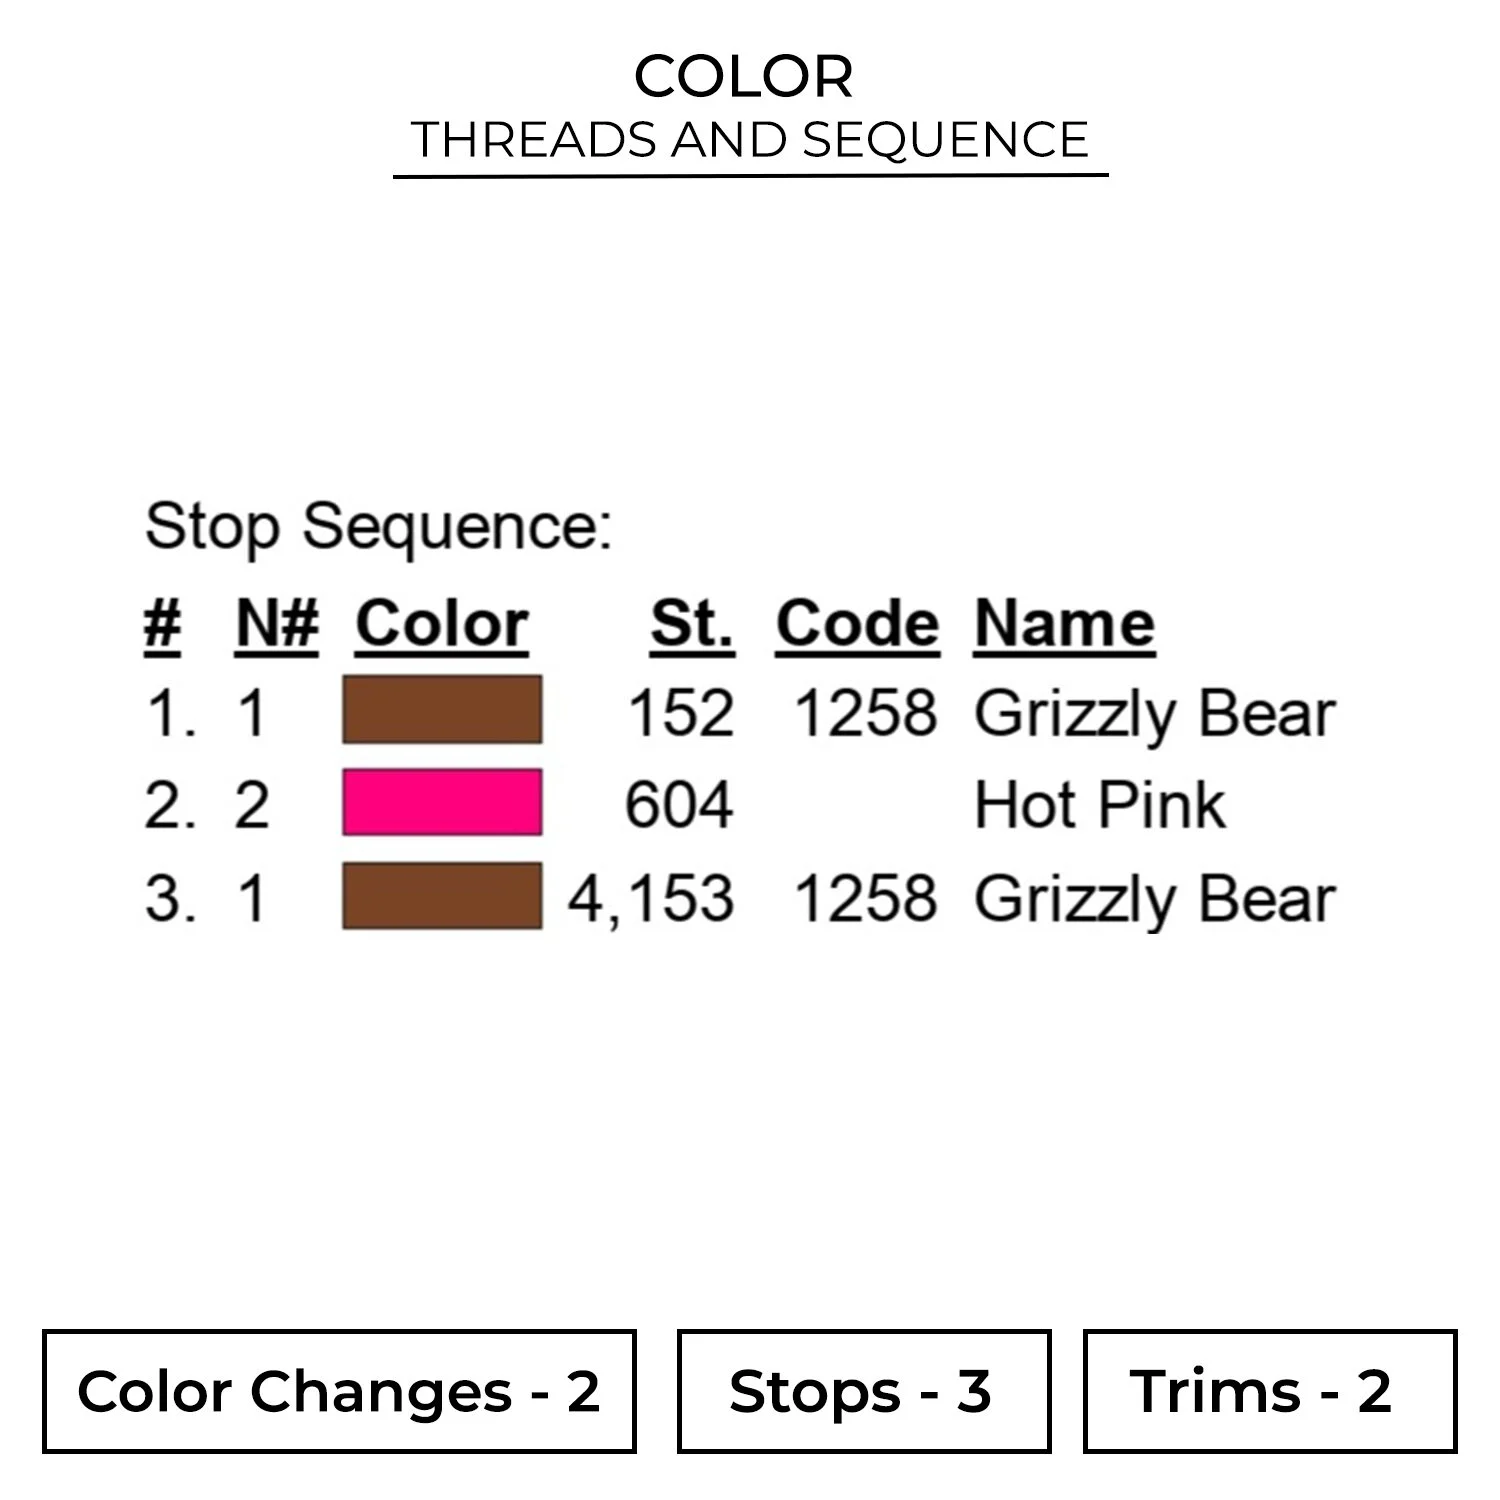Click the underlined "Color" column header

(441, 625)
